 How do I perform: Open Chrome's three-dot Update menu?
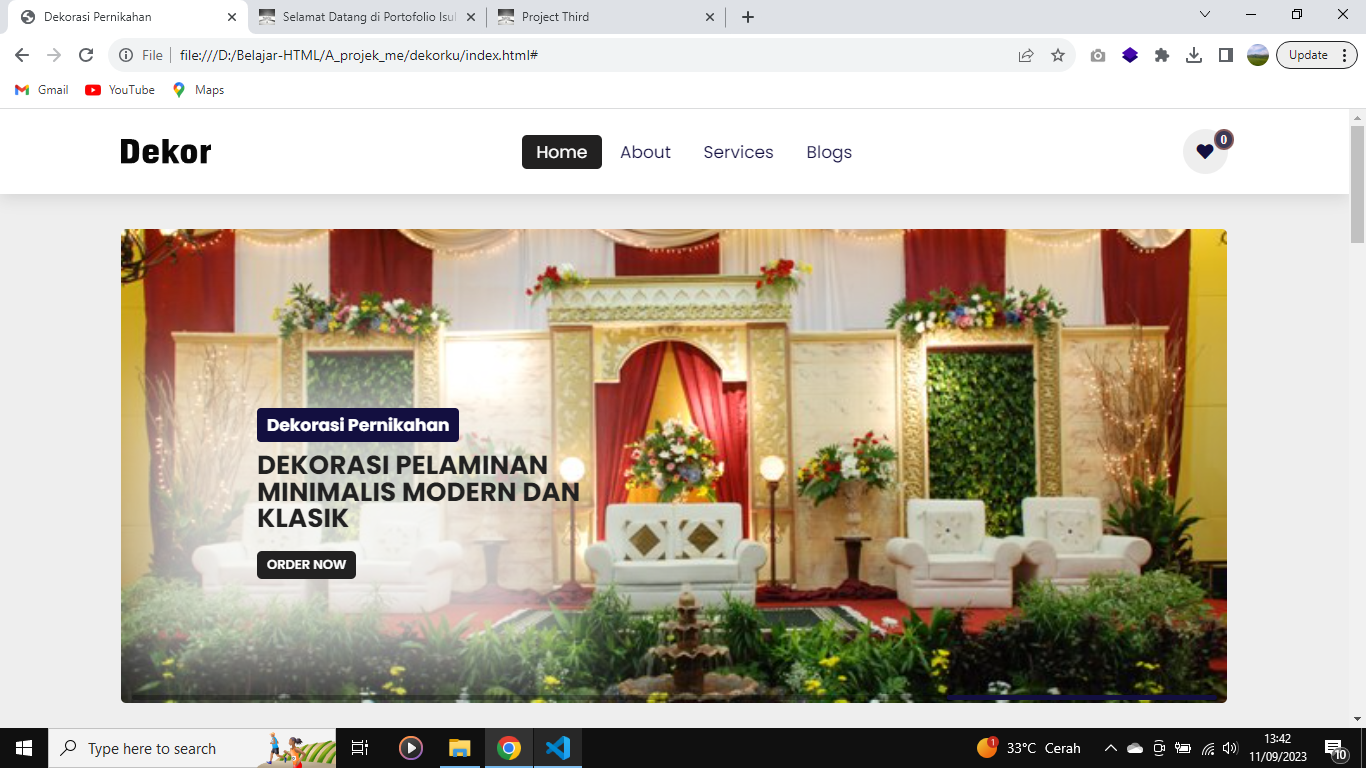tap(1344, 55)
